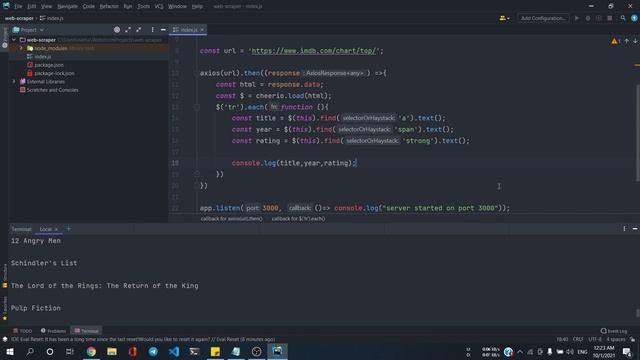Image resolution: width=640 pixels, height=360 pixels.
Task: Click index.js breadcrumb in navigation bar
Action: tap(52, 18)
